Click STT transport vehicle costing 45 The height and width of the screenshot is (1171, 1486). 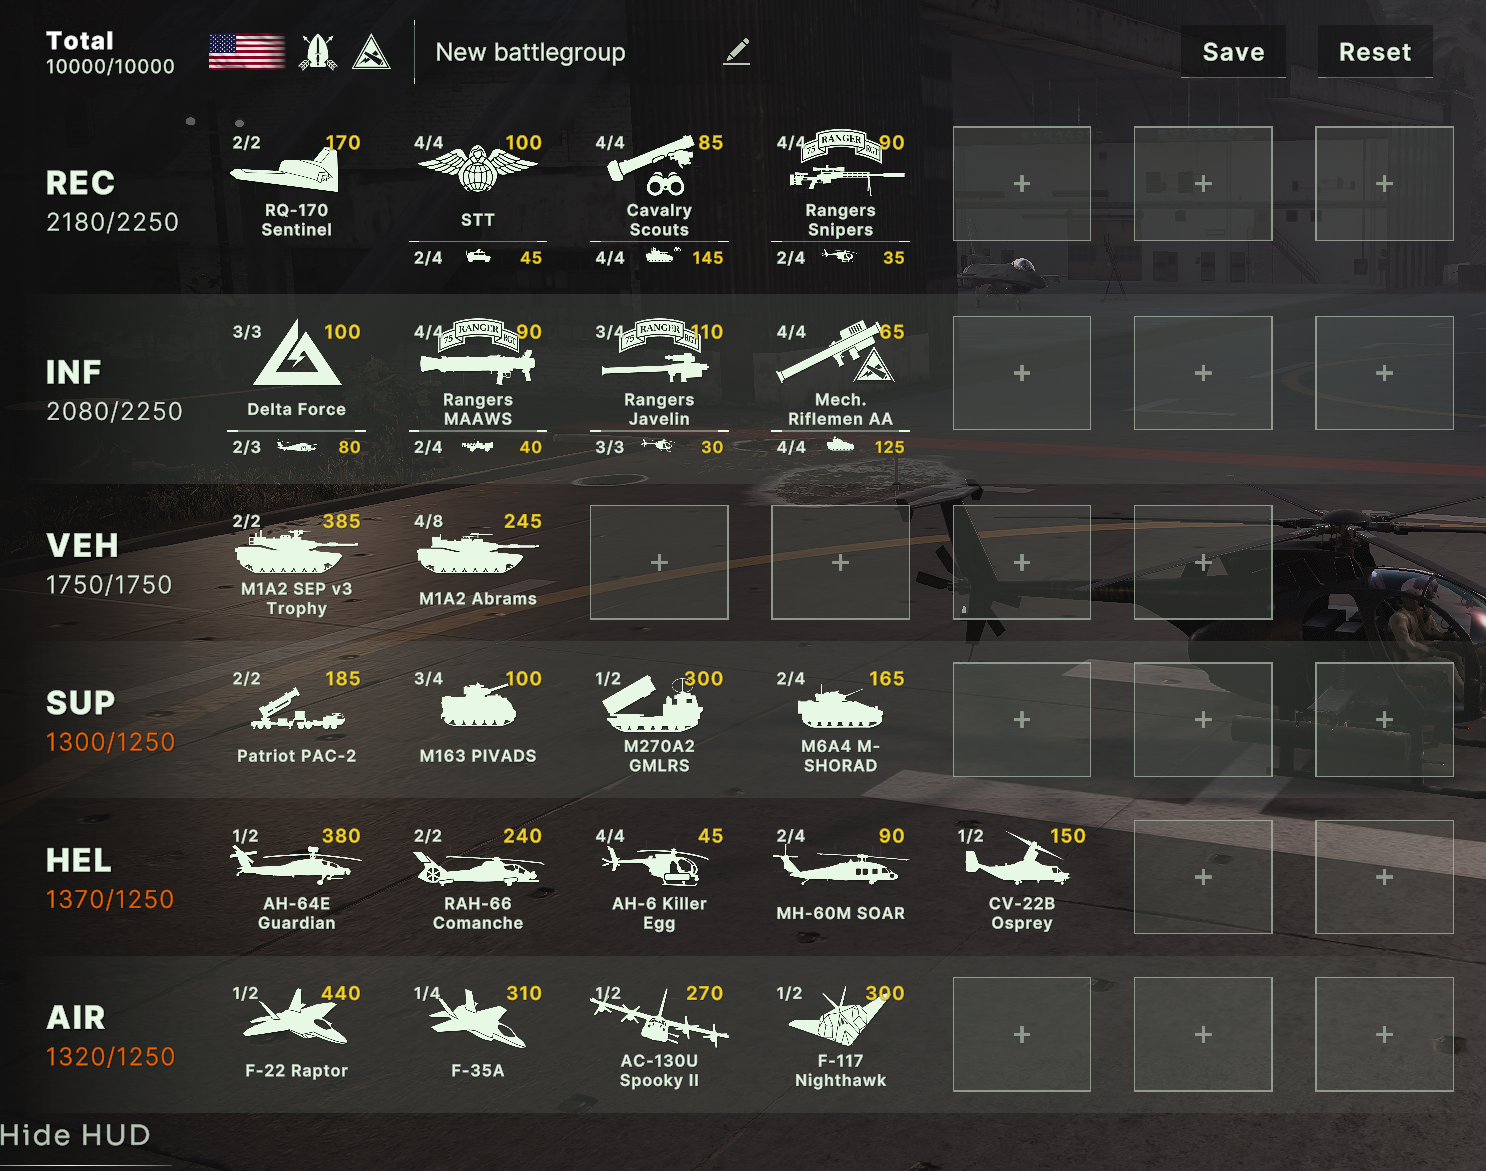pyautogui.click(x=478, y=258)
